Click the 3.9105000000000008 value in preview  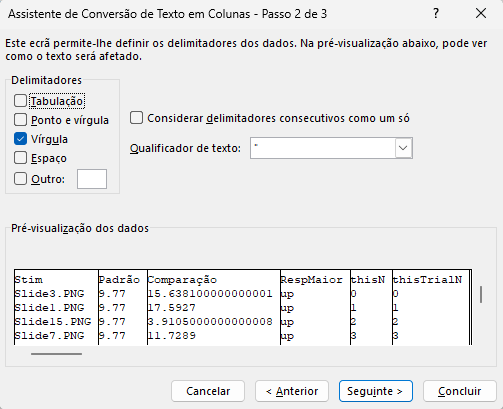pos(210,322)
